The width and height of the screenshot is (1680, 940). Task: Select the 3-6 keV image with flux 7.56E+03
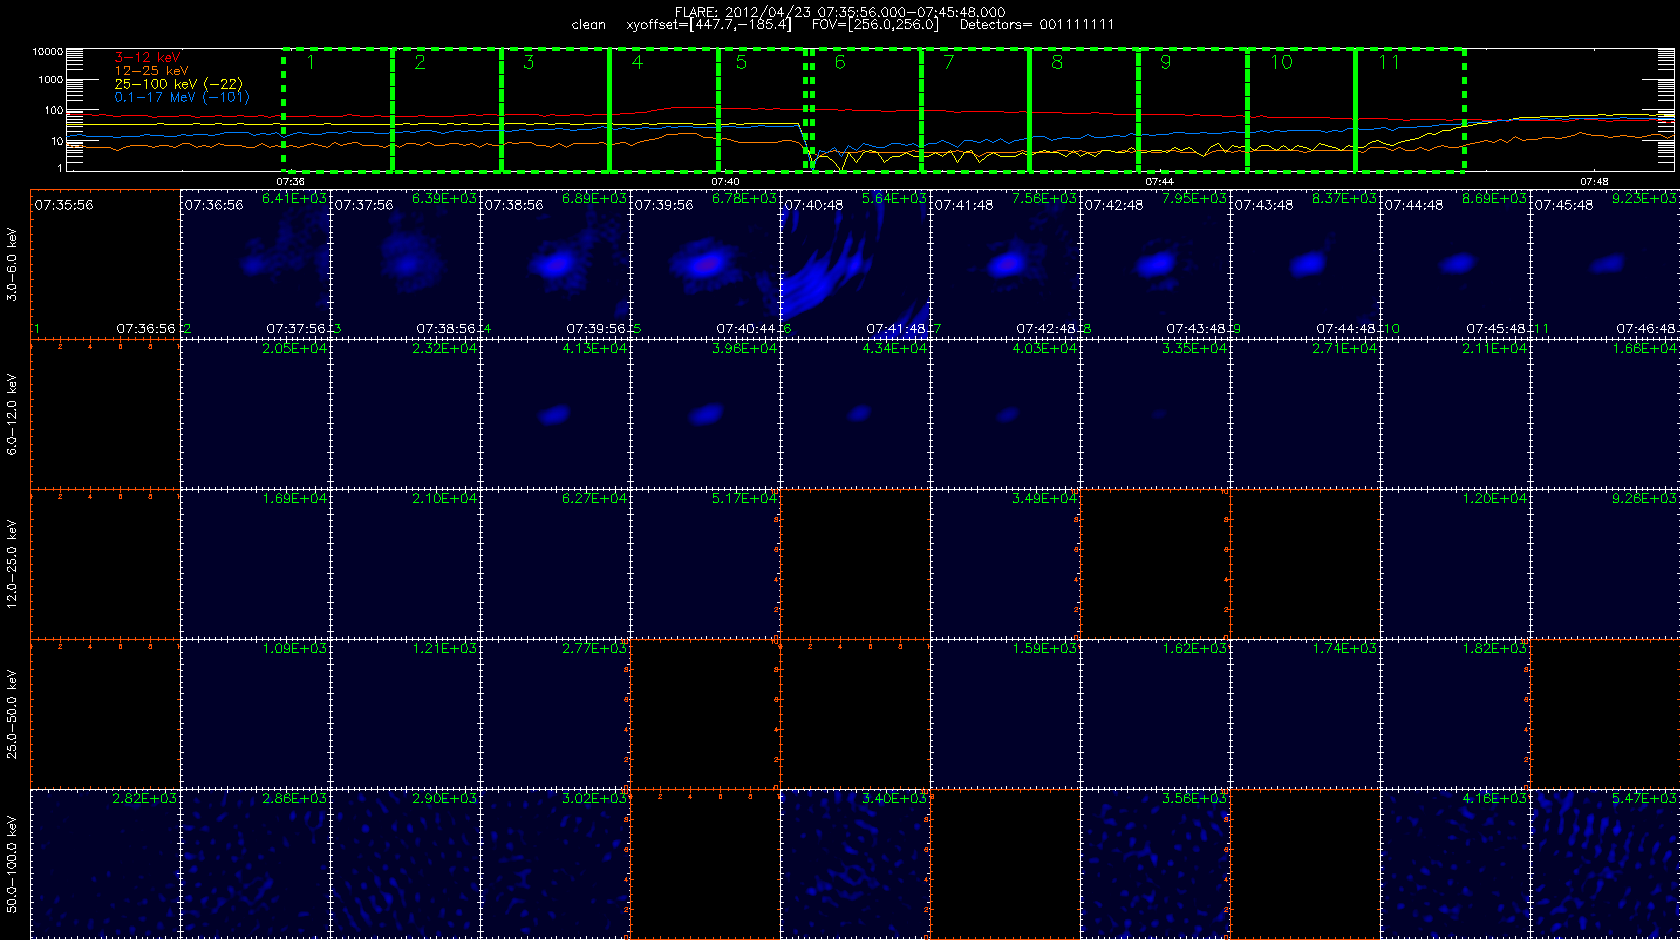[x=1005, y=264]
